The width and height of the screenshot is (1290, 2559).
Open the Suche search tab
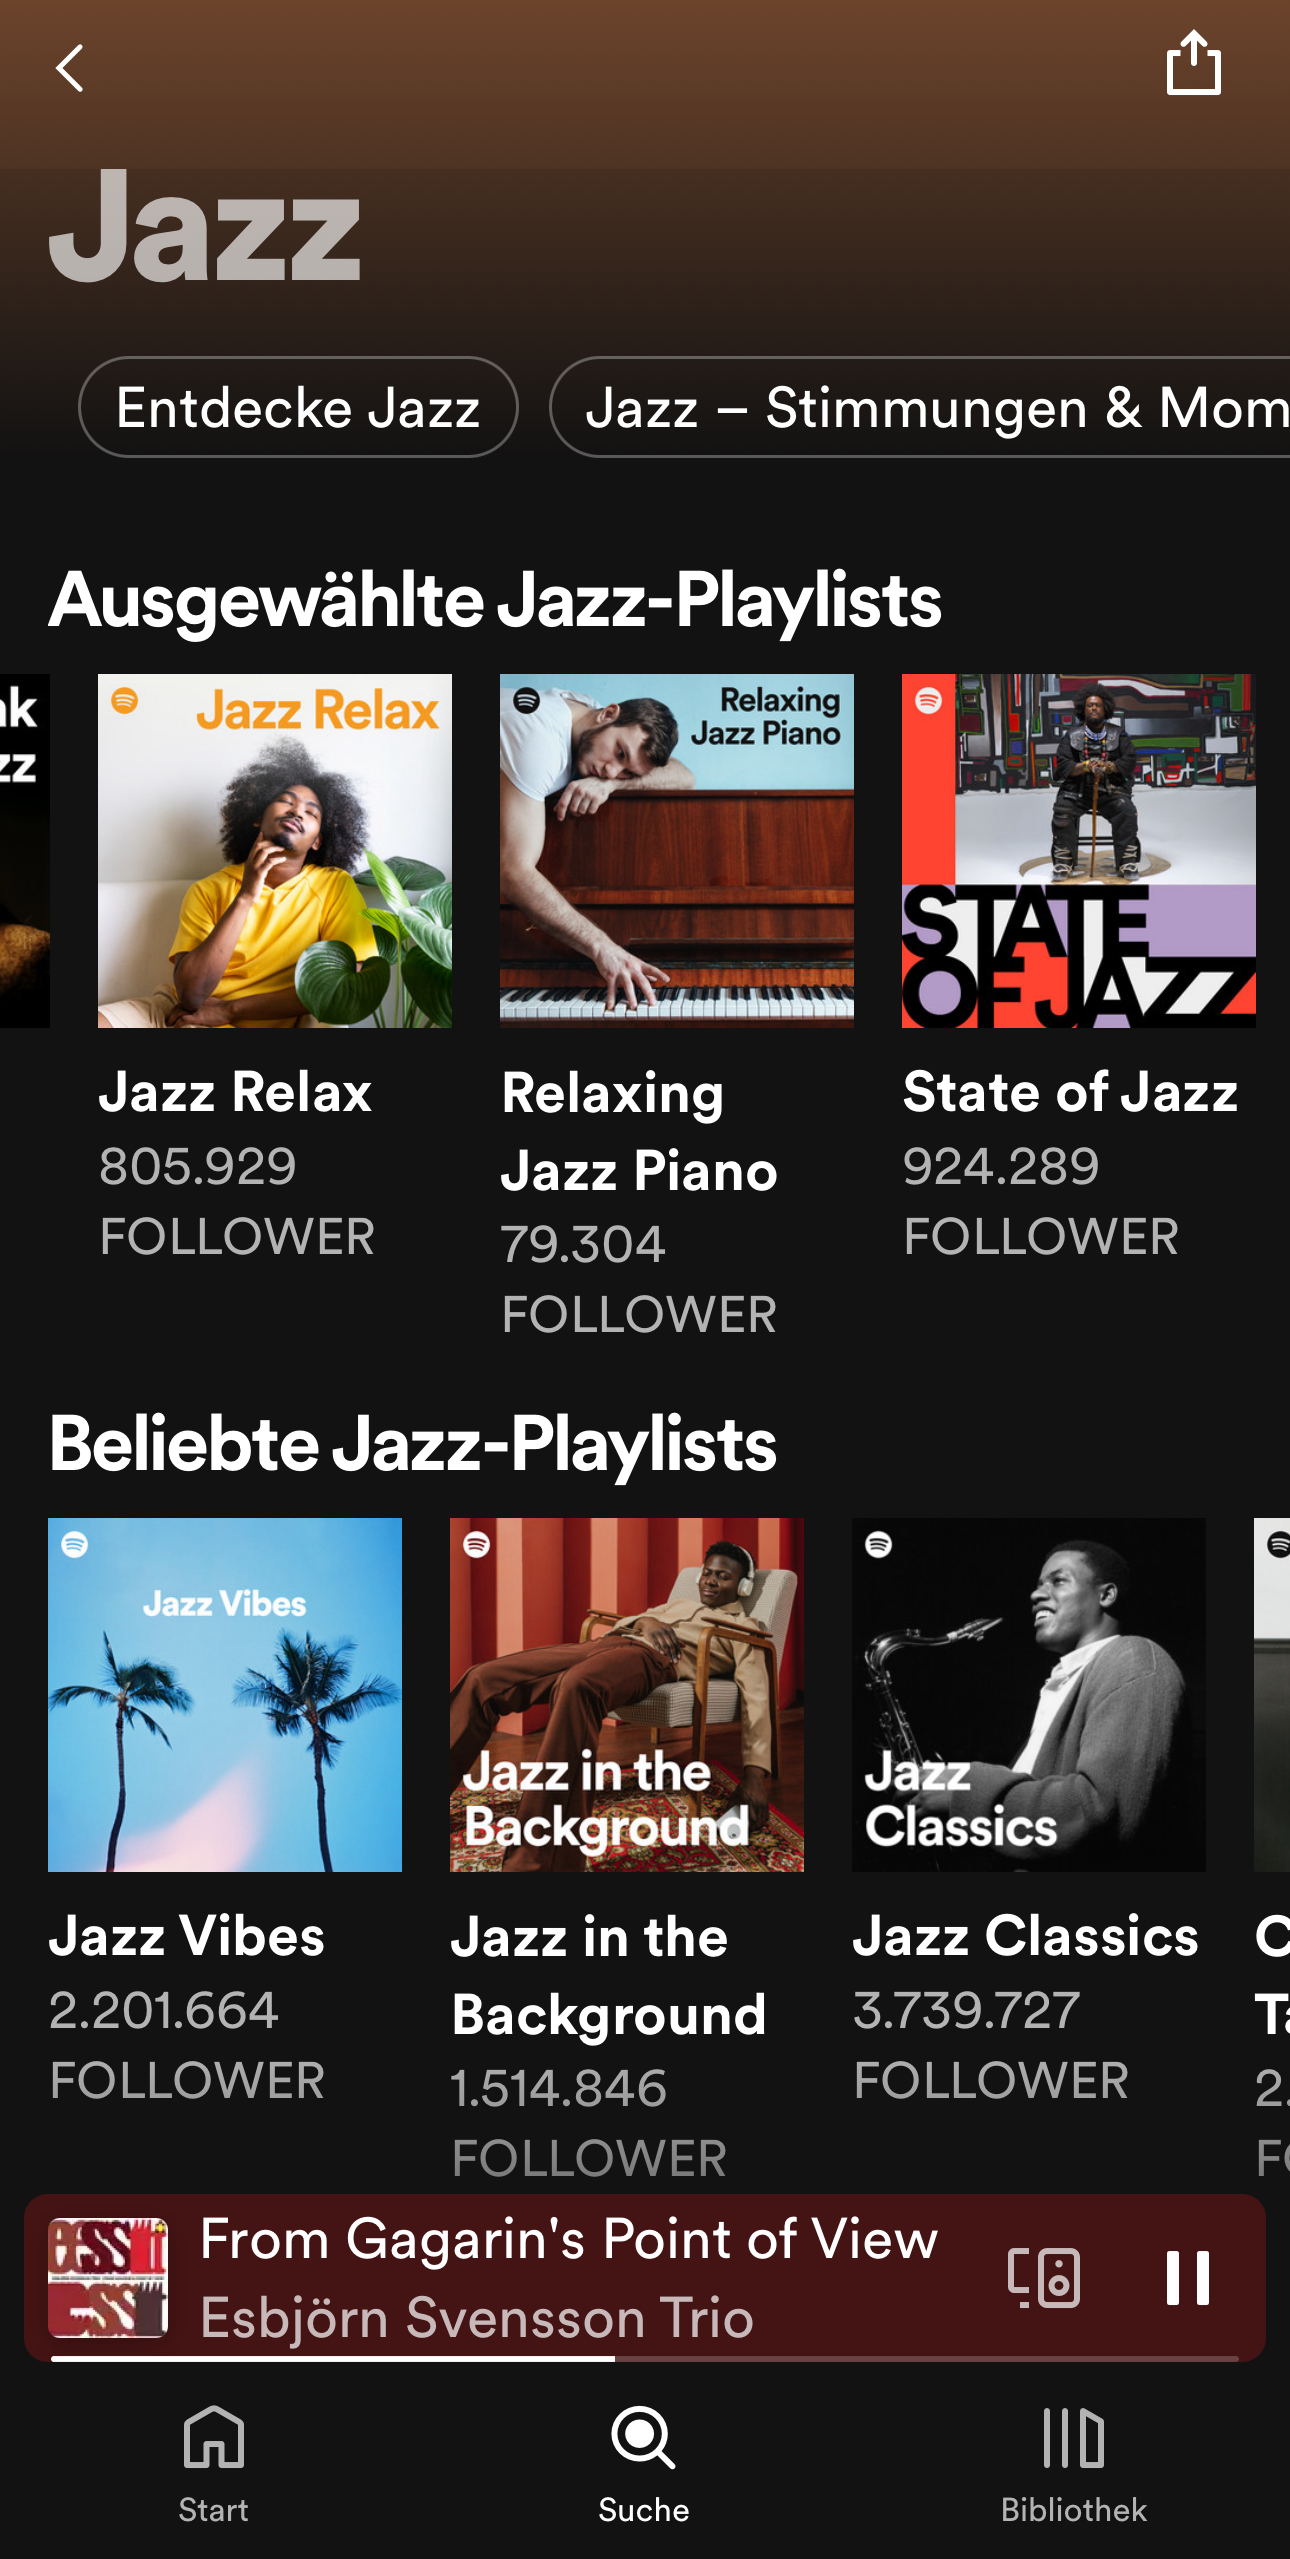[x=644, y=2463]
